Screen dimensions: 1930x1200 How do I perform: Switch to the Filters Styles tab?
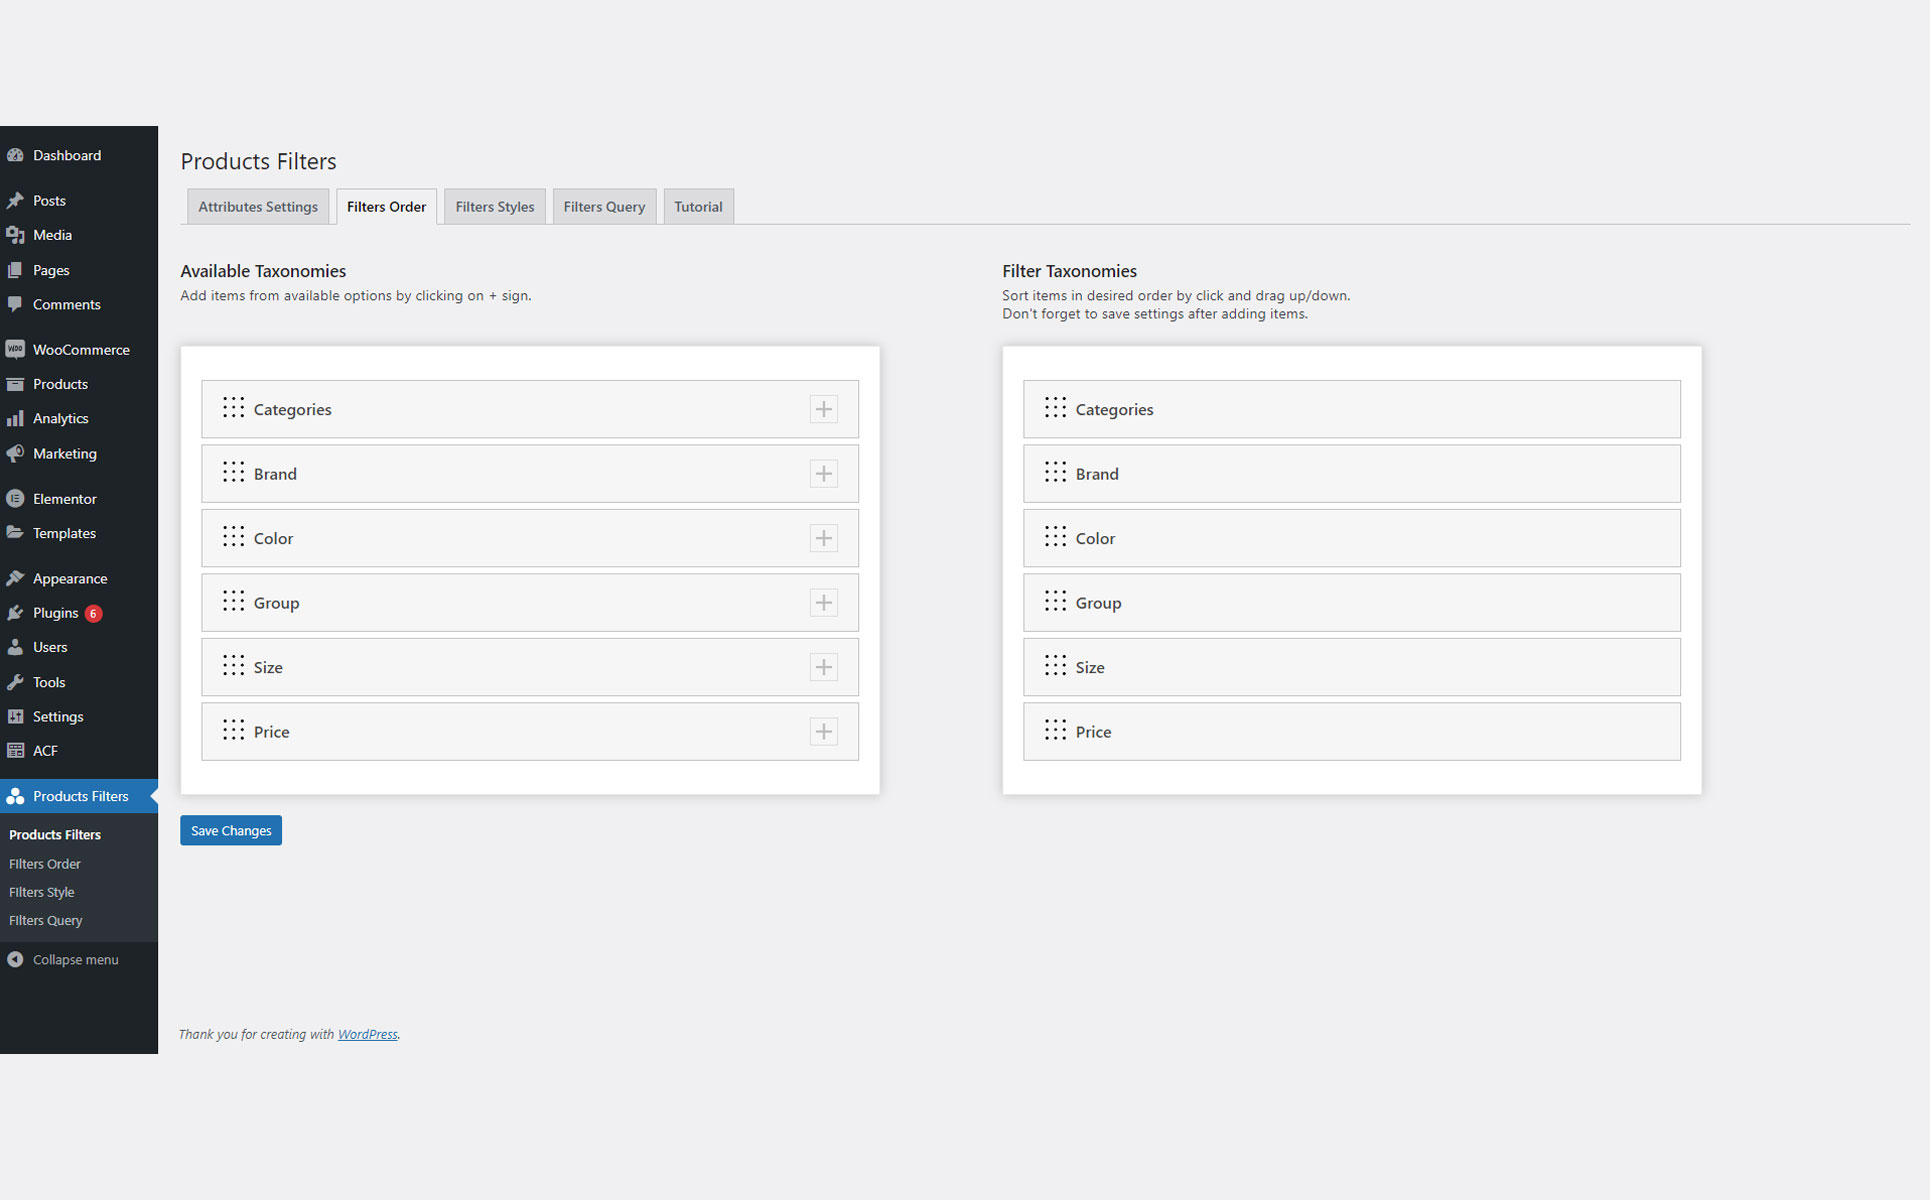tap(494, 207)
